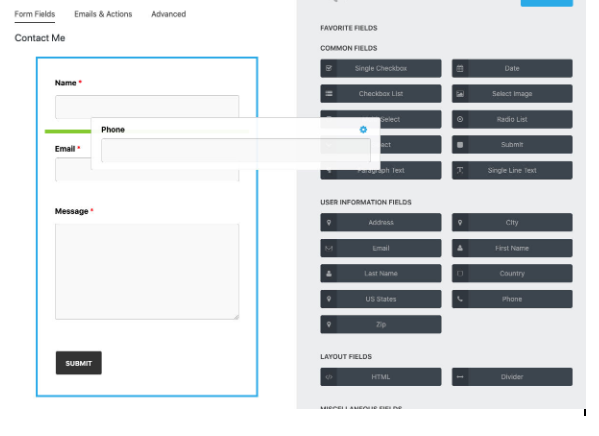
Task: Click inside the Message text area
Action: 147,272
